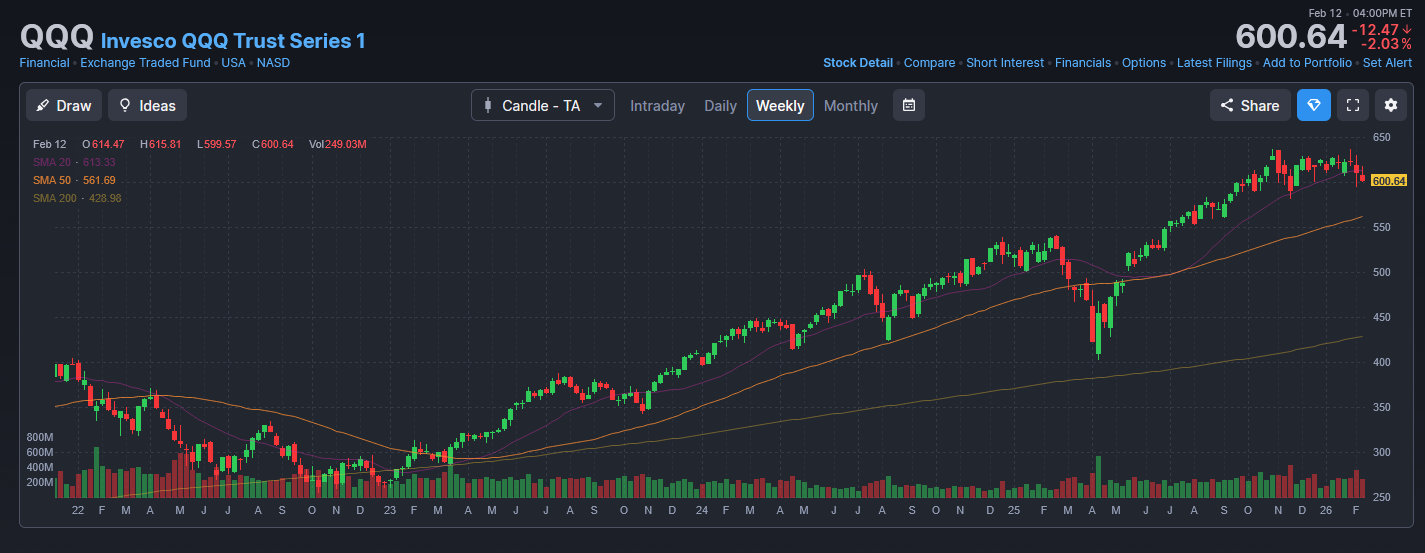Click the SMA 50 indicator label
Viewport: 1425px width, 553px height.
[x=74, y=180]
